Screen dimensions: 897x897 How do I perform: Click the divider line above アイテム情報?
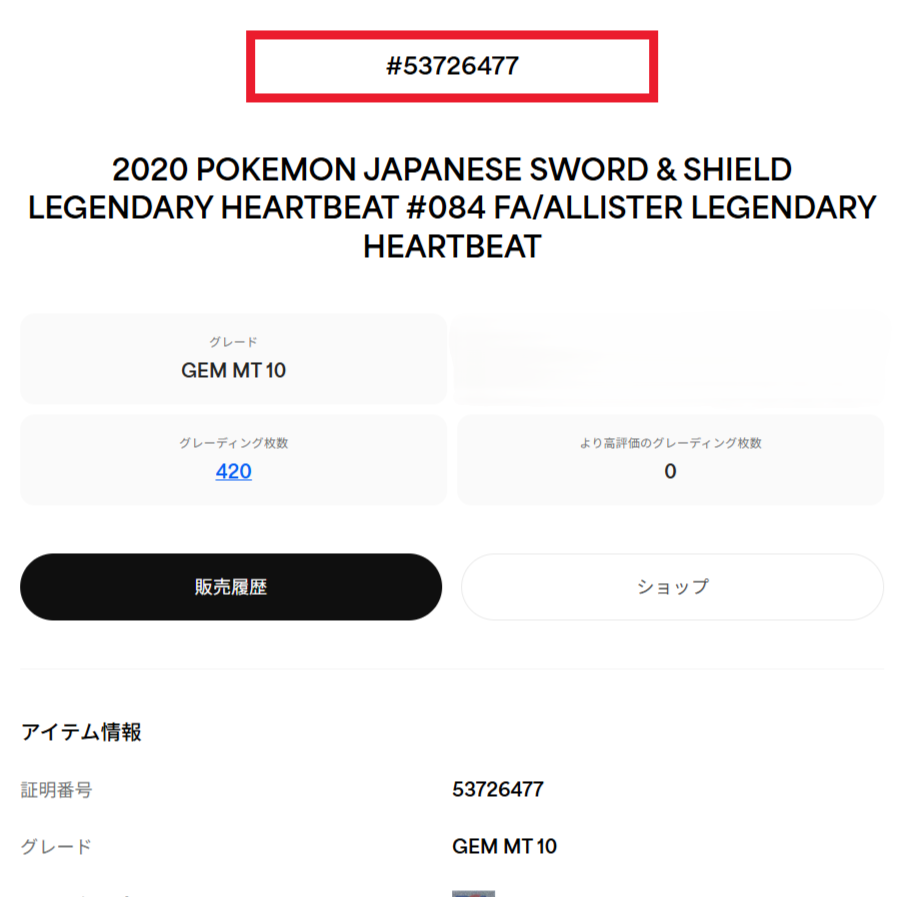[452, 669]
